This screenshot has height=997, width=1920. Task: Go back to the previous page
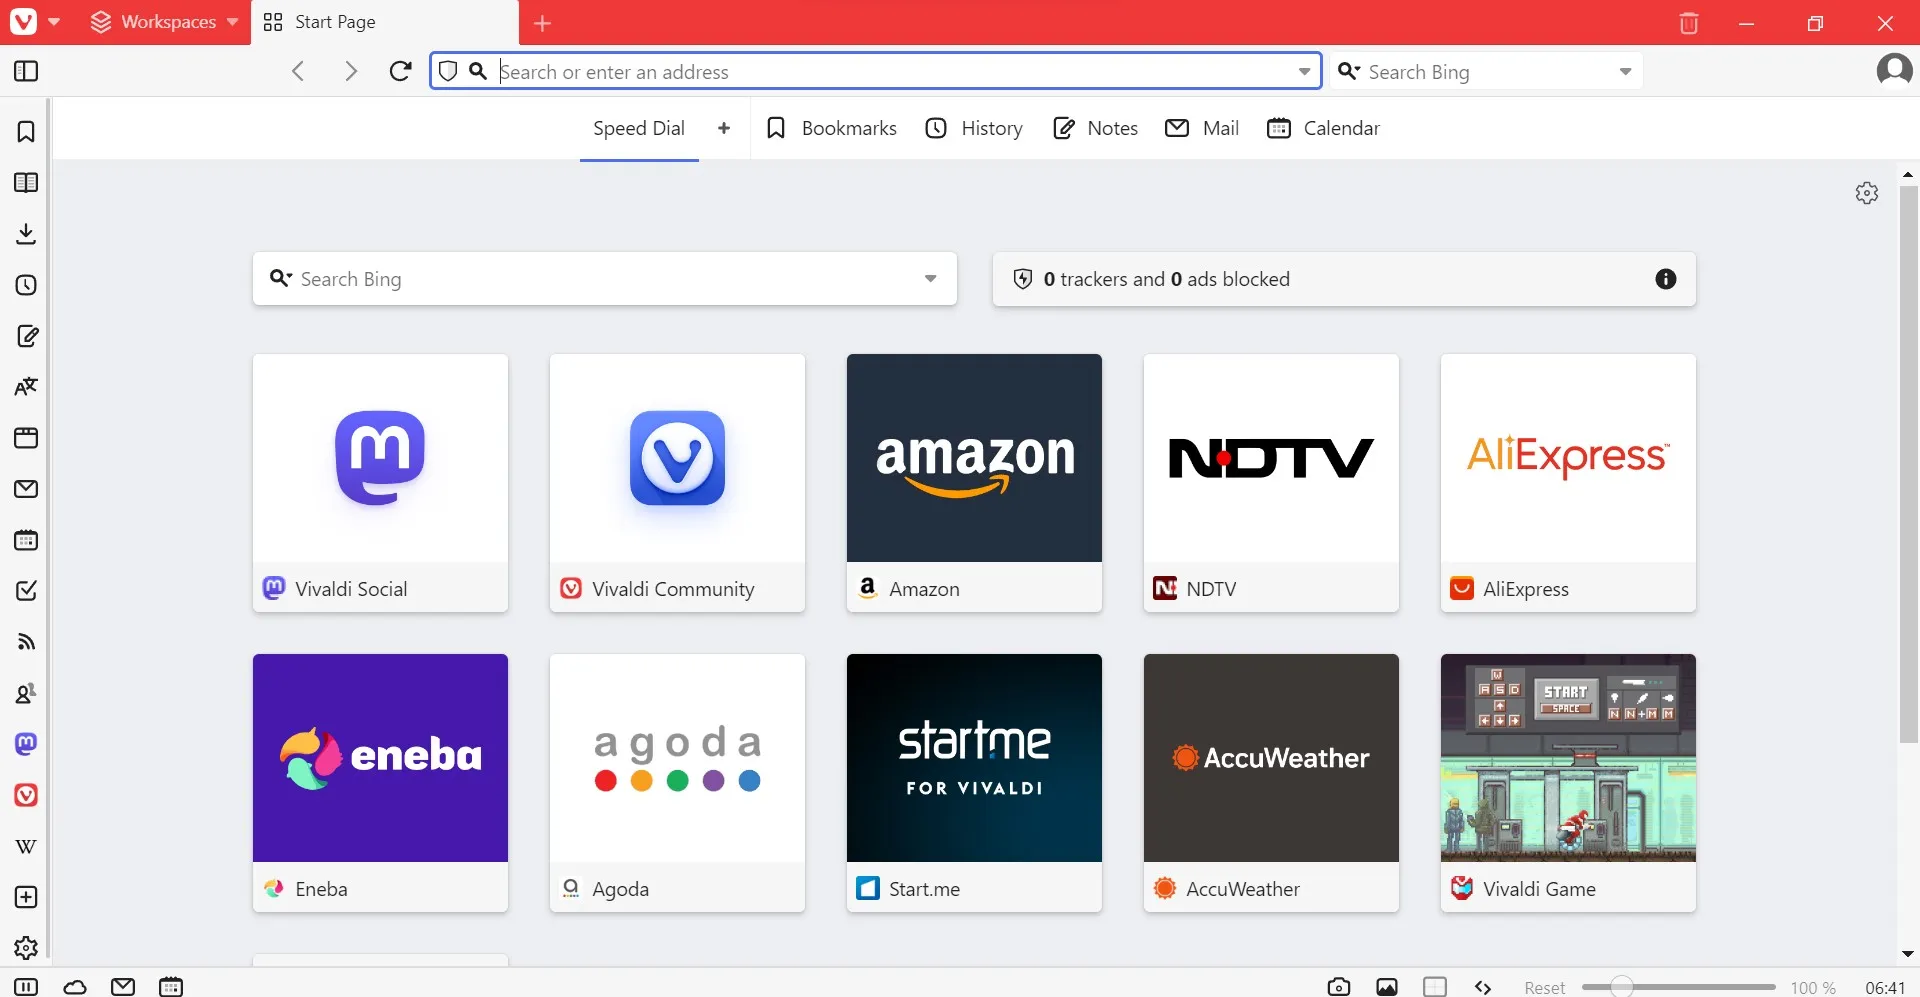pyautogui.click(x=298, y=71)
